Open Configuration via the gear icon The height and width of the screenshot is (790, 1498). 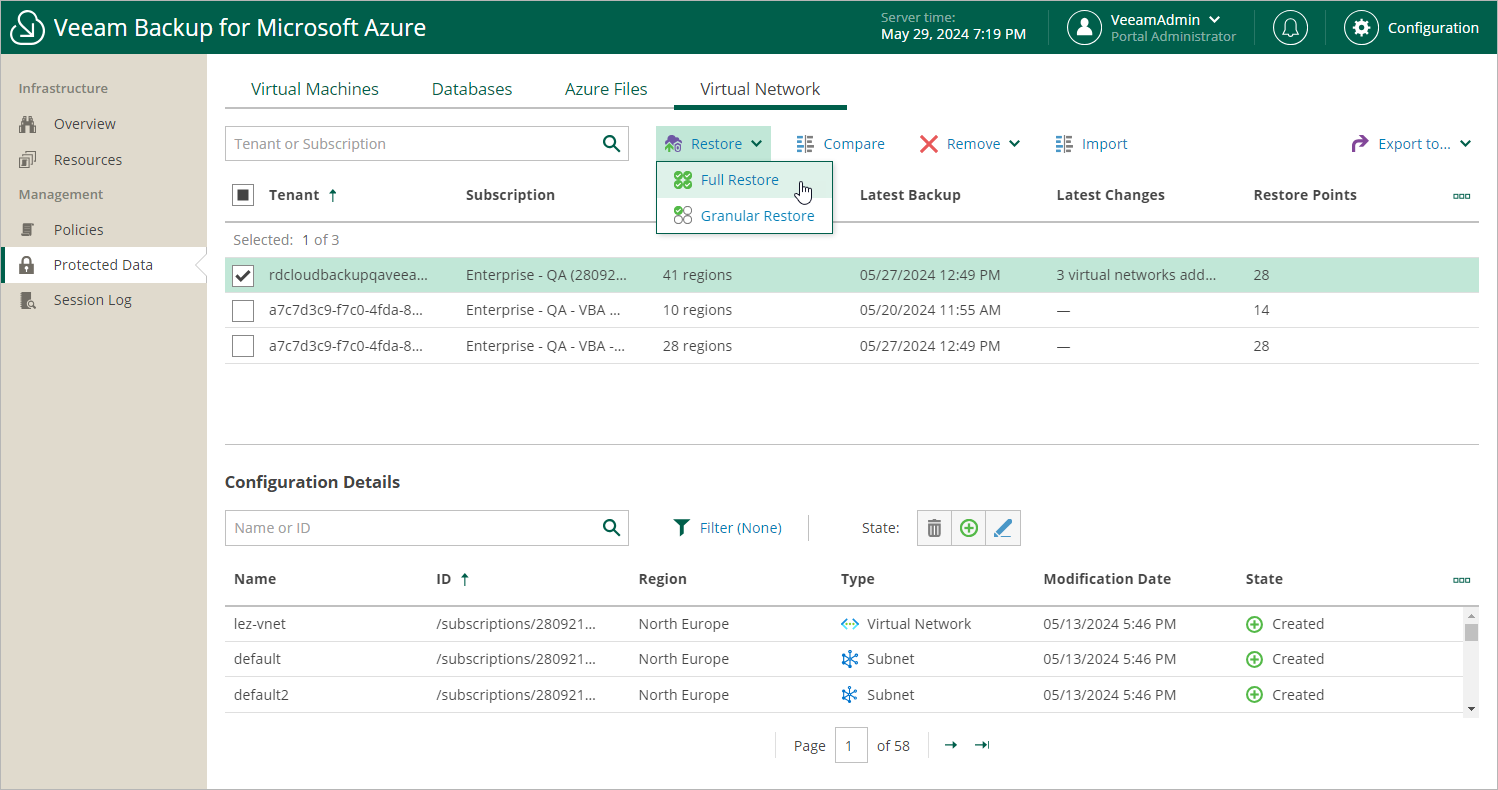[1360, 28]
